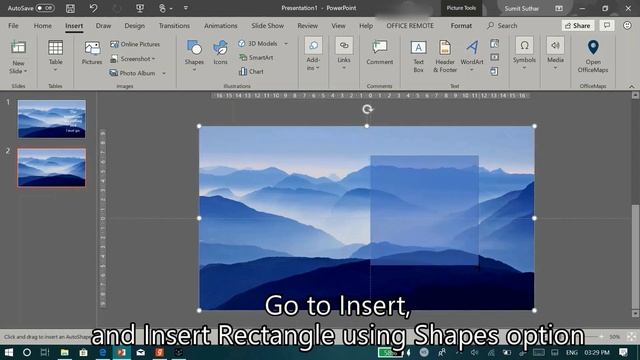The height and width of the screenshot is (360, 640).
Task: Click the Icons button
Action: (x=220, y=52)
